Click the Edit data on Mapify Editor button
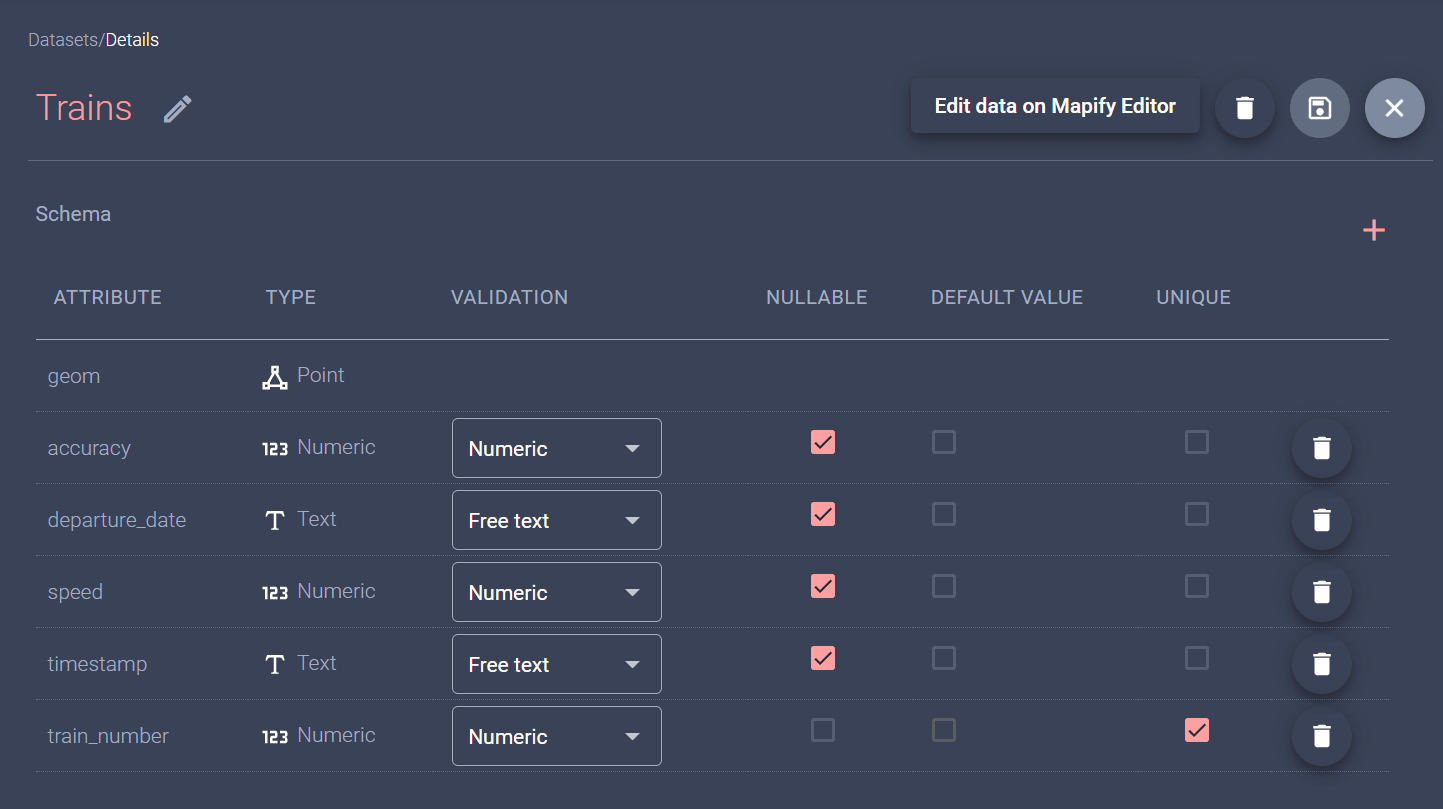The image size is (1443, 809). [x=1054, y=105]
